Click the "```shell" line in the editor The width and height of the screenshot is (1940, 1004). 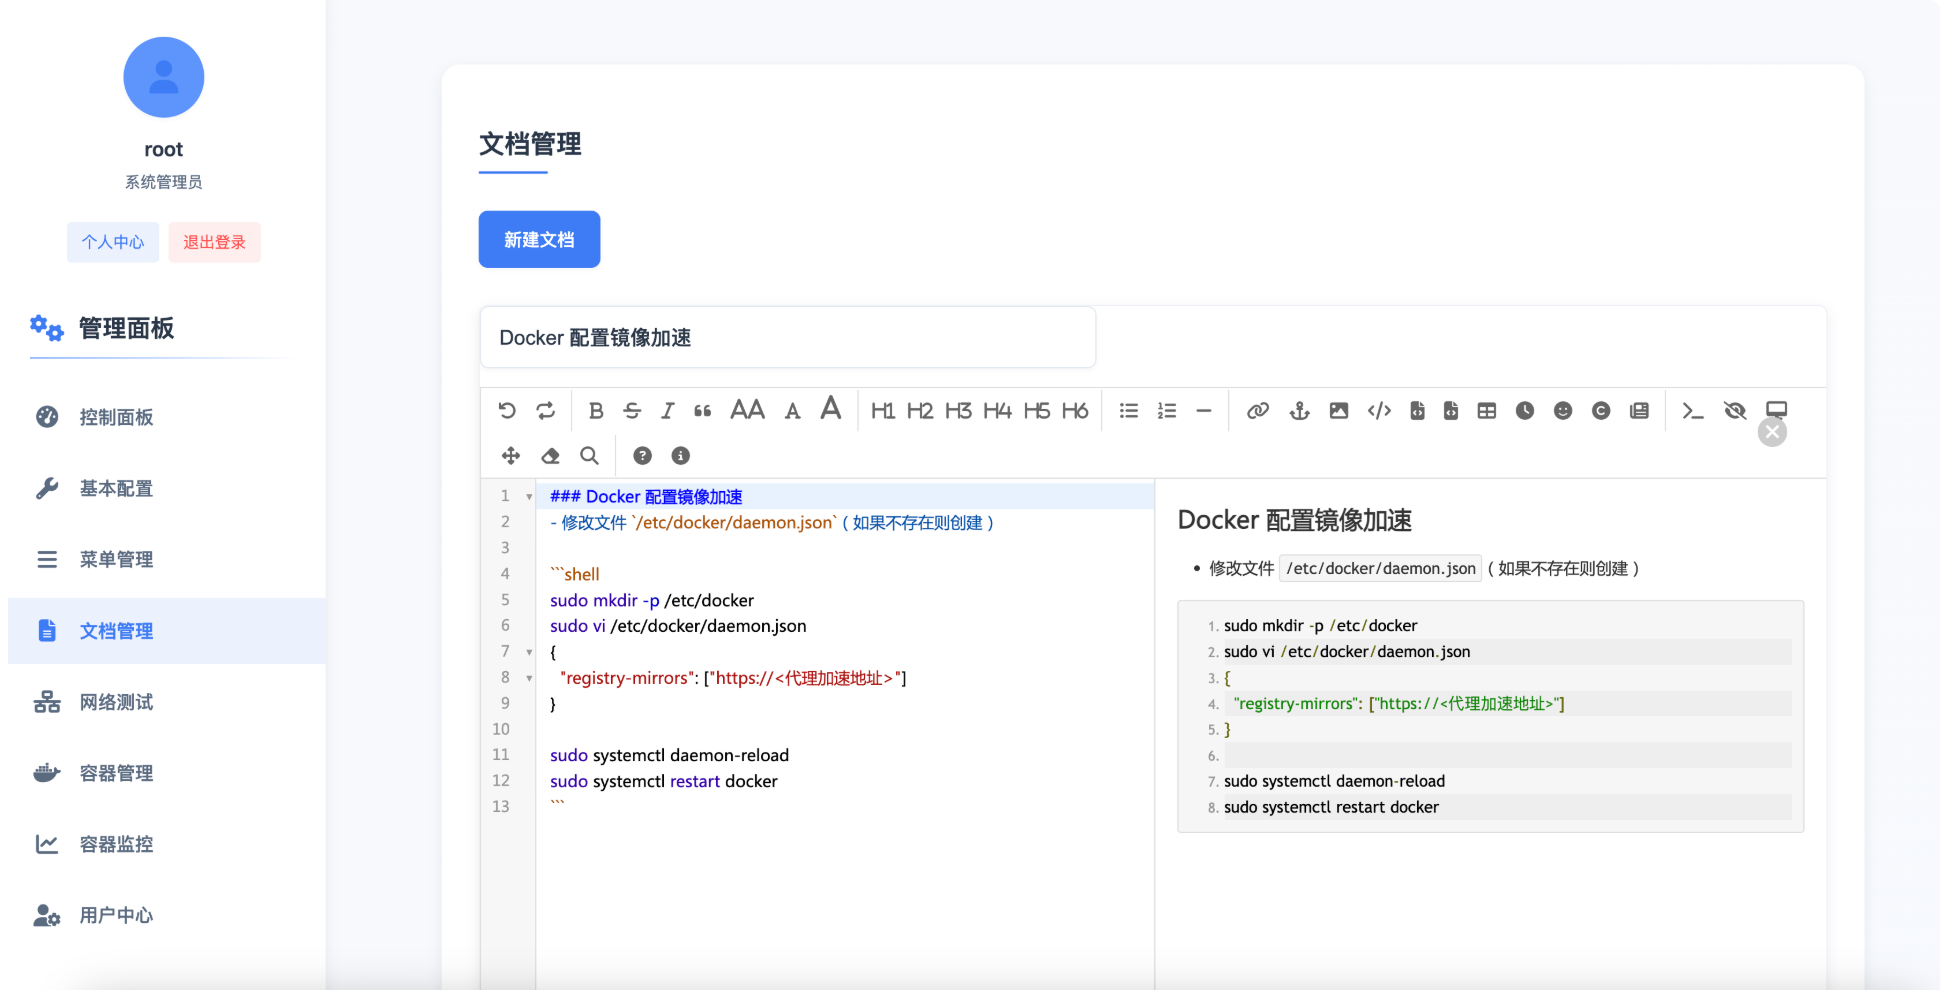pos(575,574)
